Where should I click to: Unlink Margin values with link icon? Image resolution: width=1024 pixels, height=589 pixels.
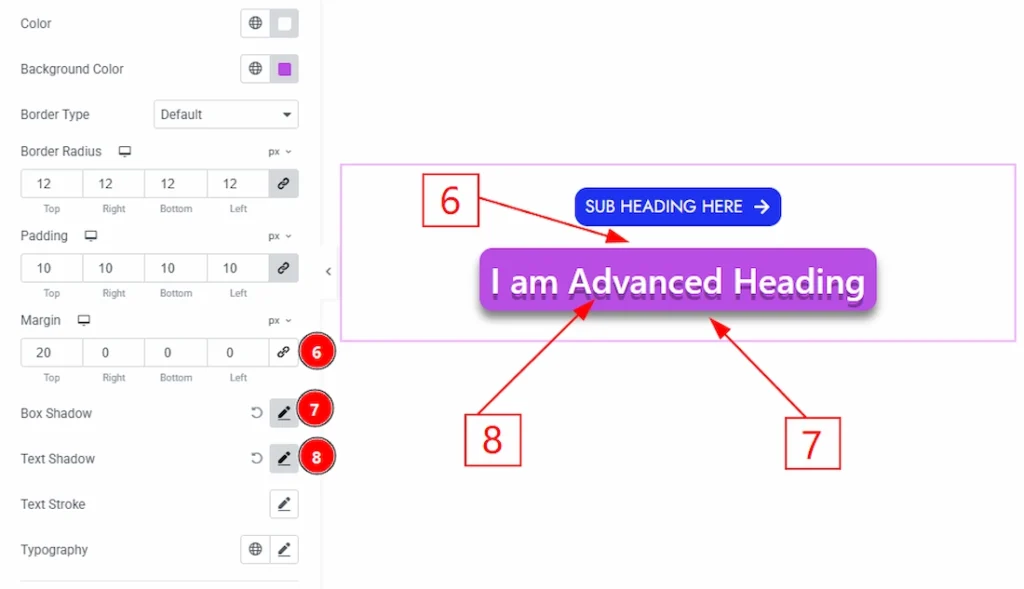pos(283,353)
